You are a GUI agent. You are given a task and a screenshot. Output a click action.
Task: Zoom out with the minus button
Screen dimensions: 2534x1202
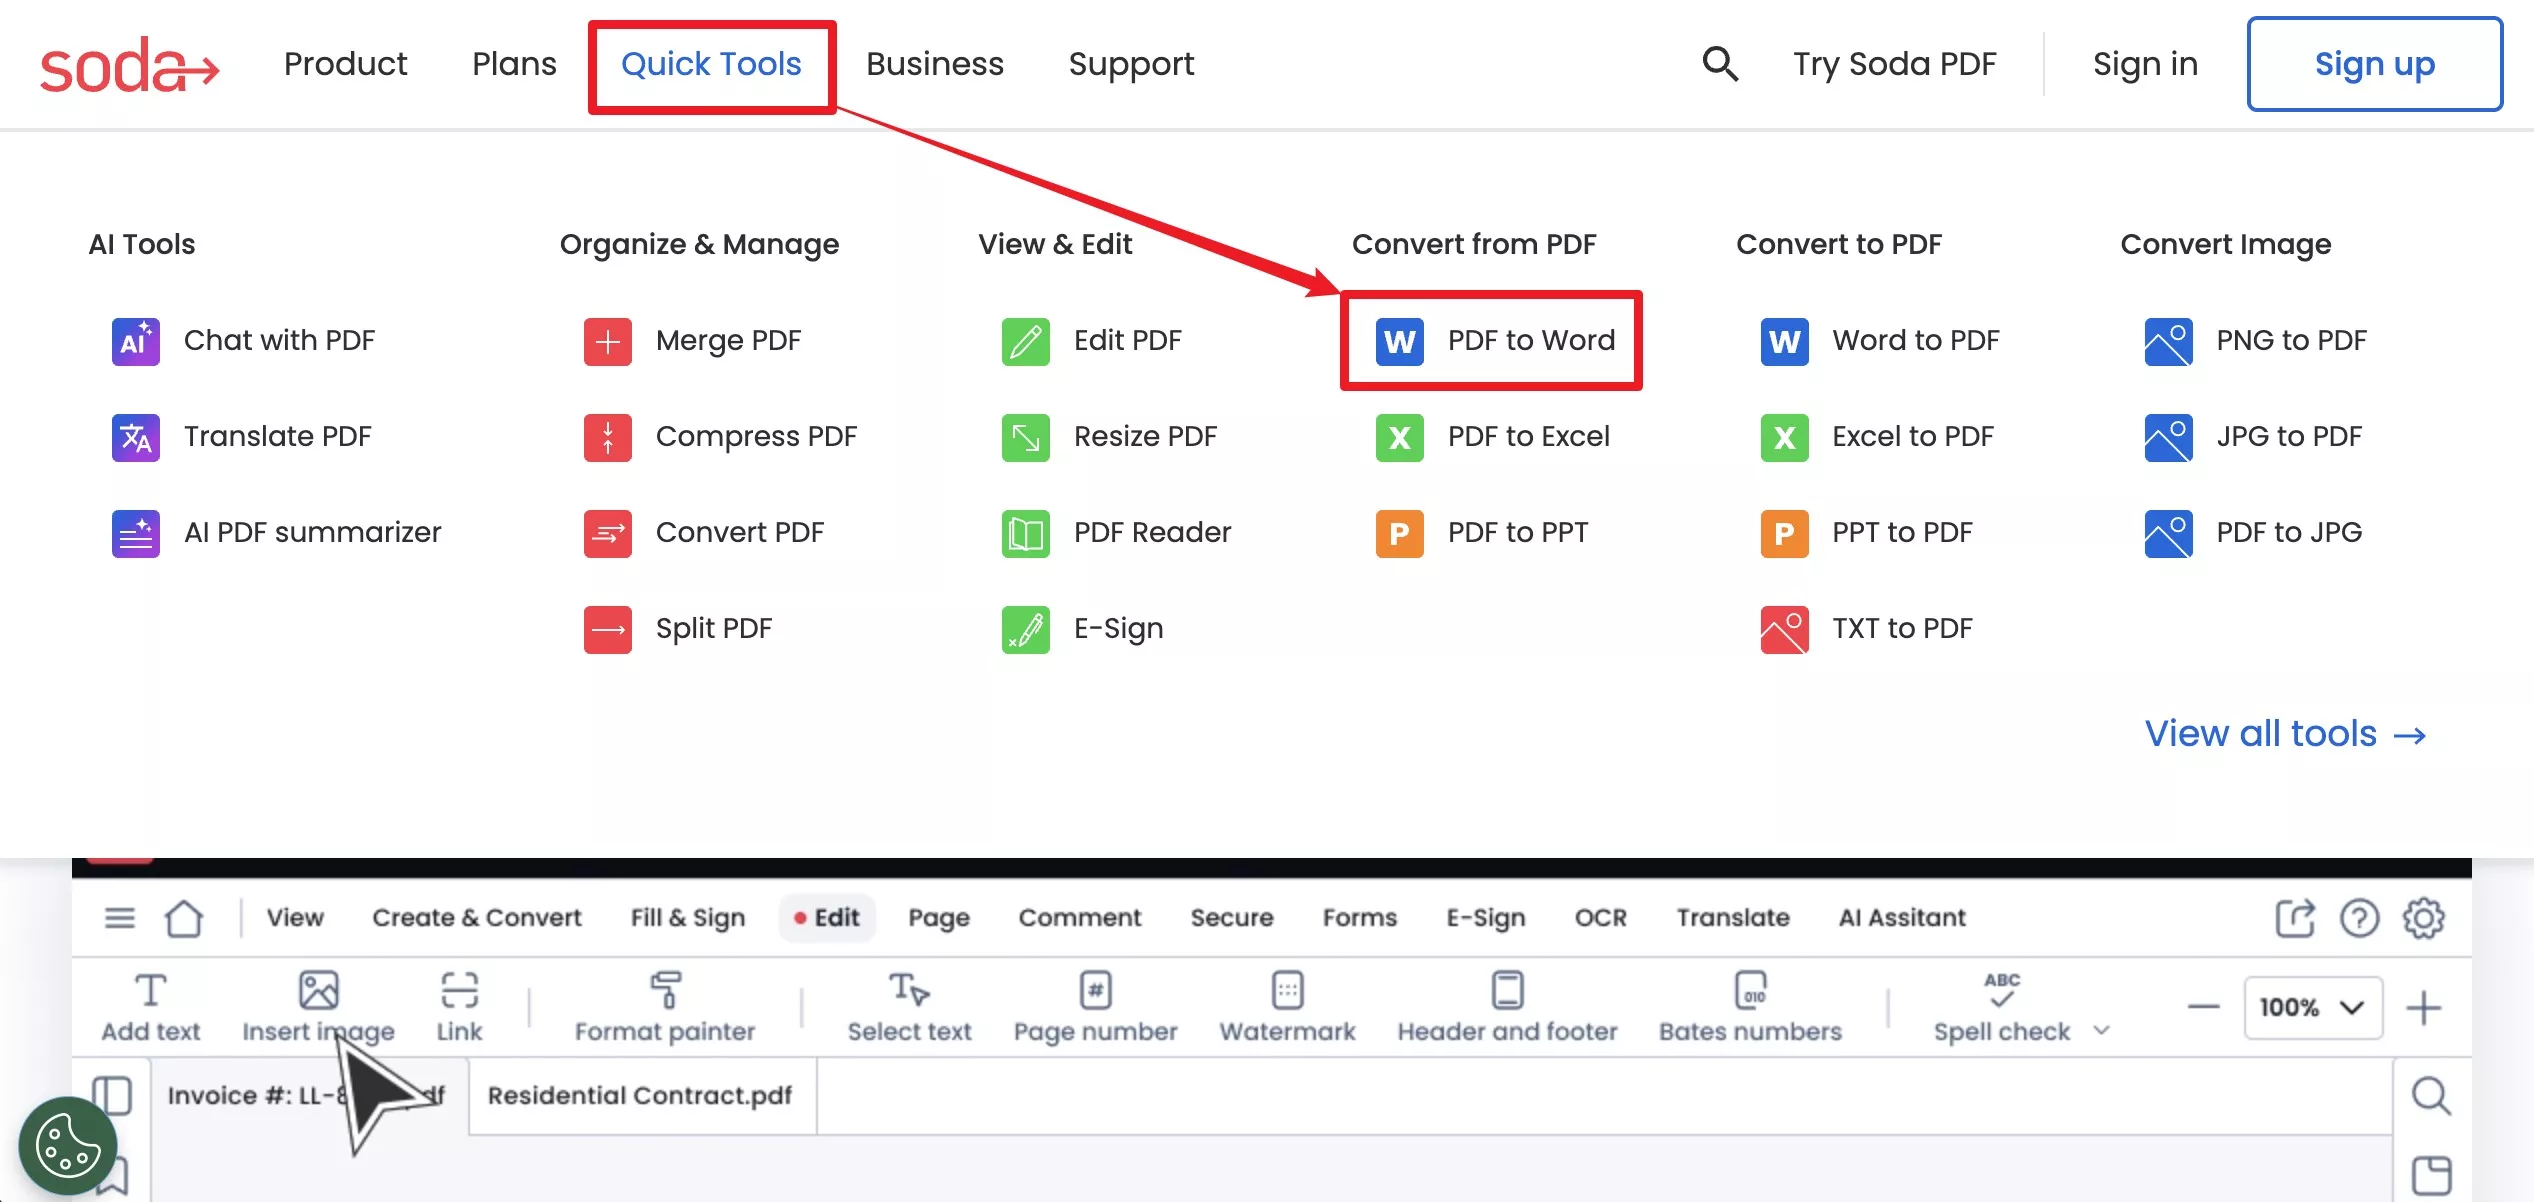point(2203,1007)
